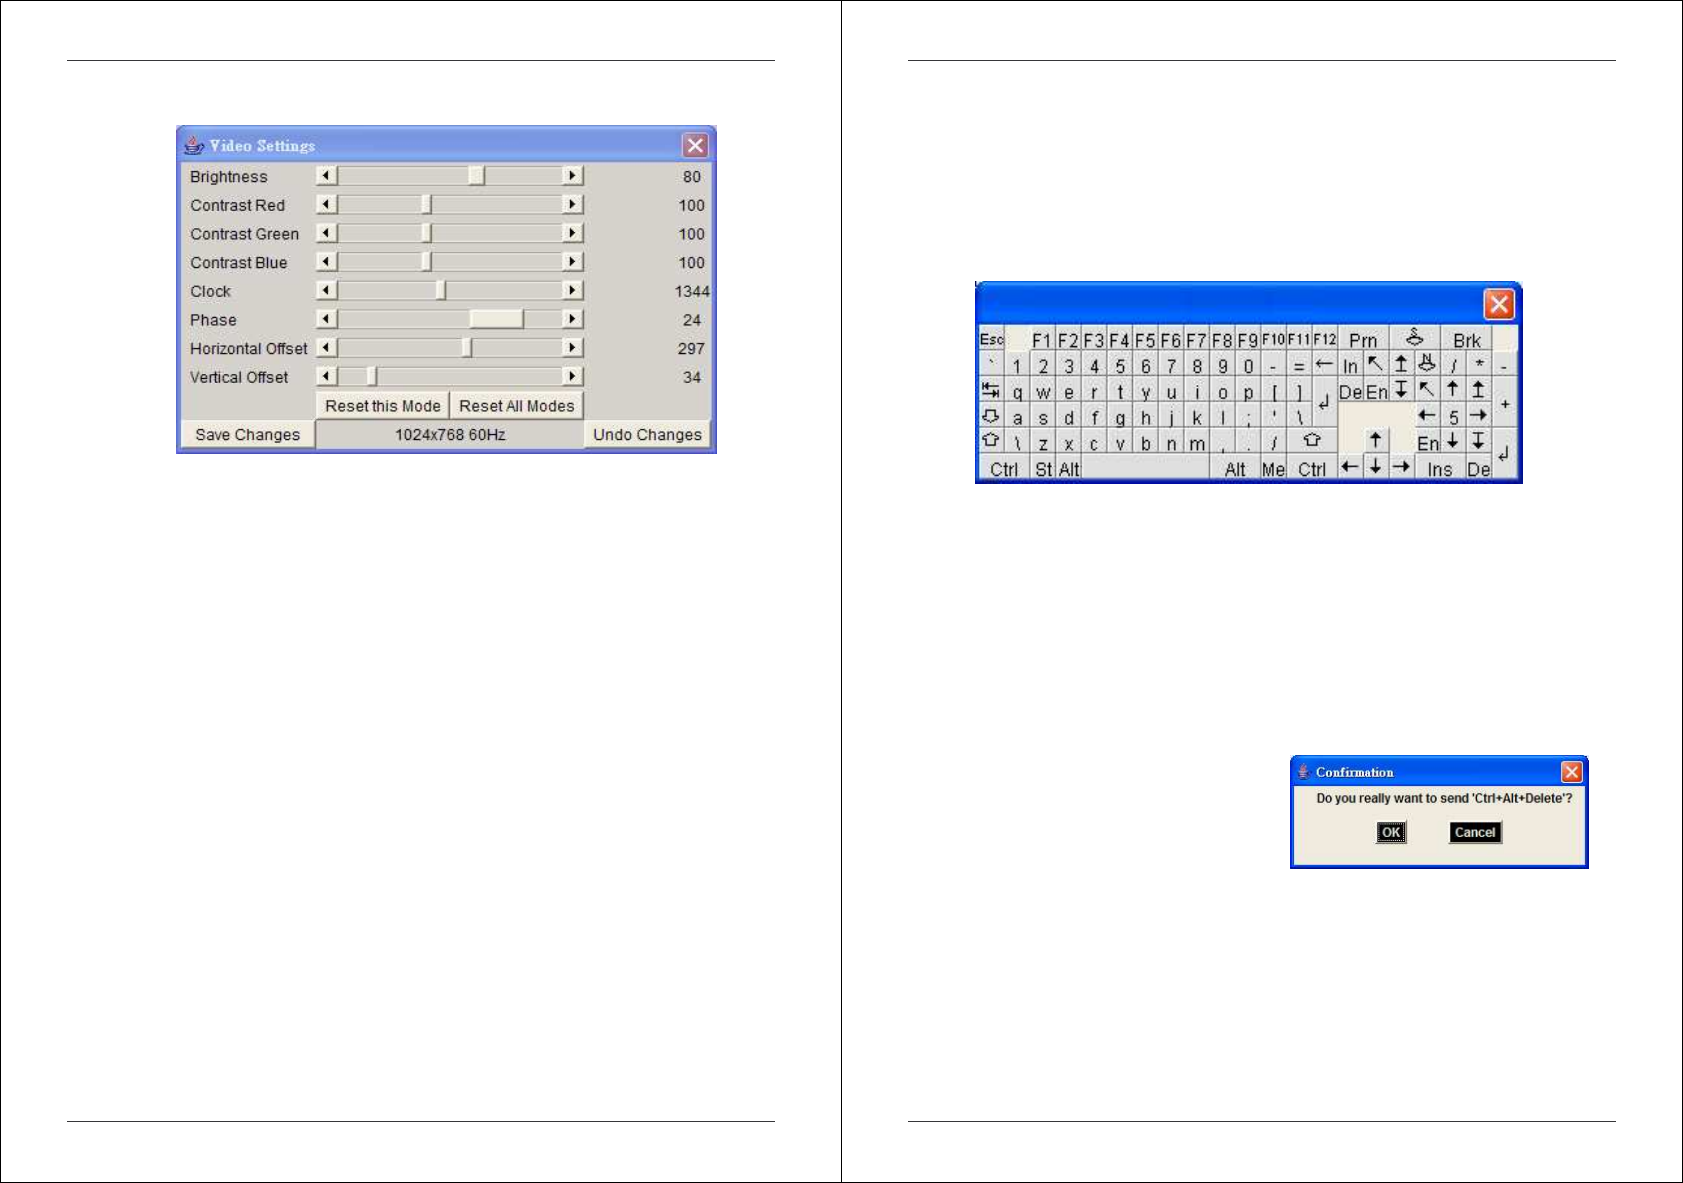Click the numpad plus key

[1504, 403]
